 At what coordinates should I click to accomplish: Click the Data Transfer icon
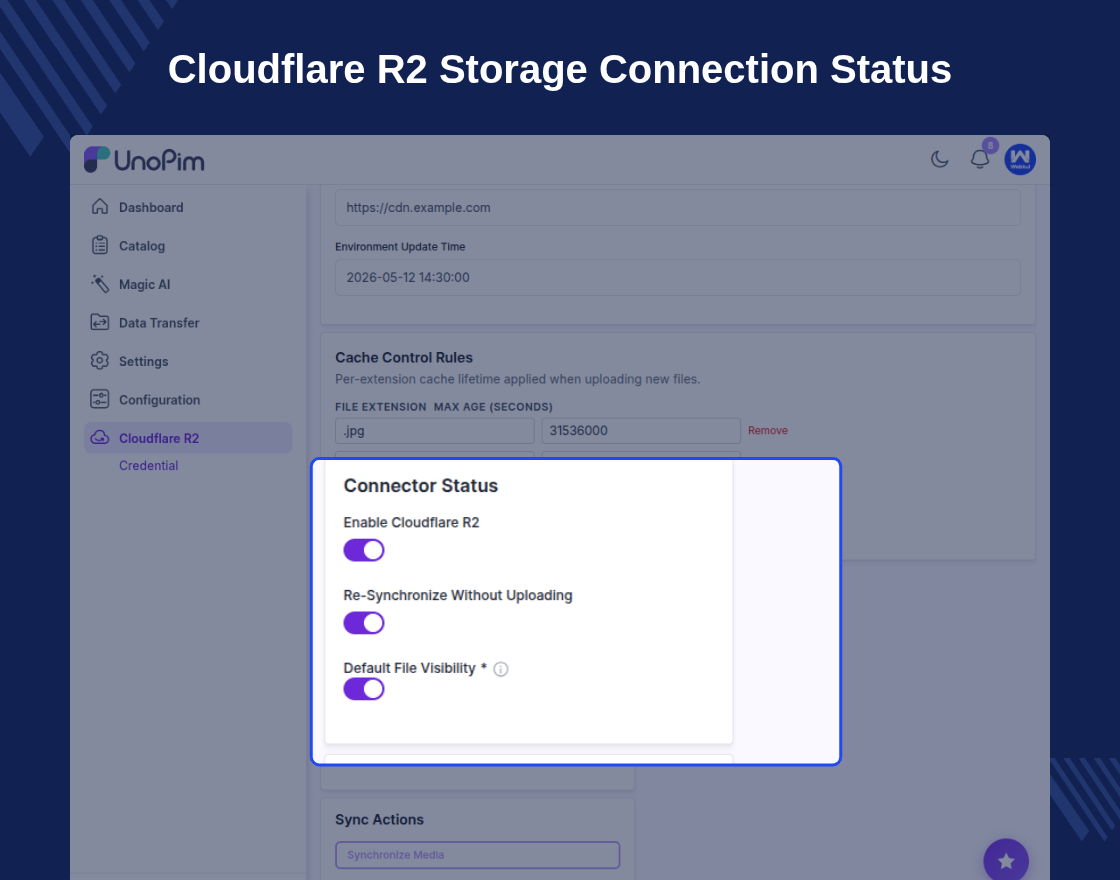tap(100, 322)
